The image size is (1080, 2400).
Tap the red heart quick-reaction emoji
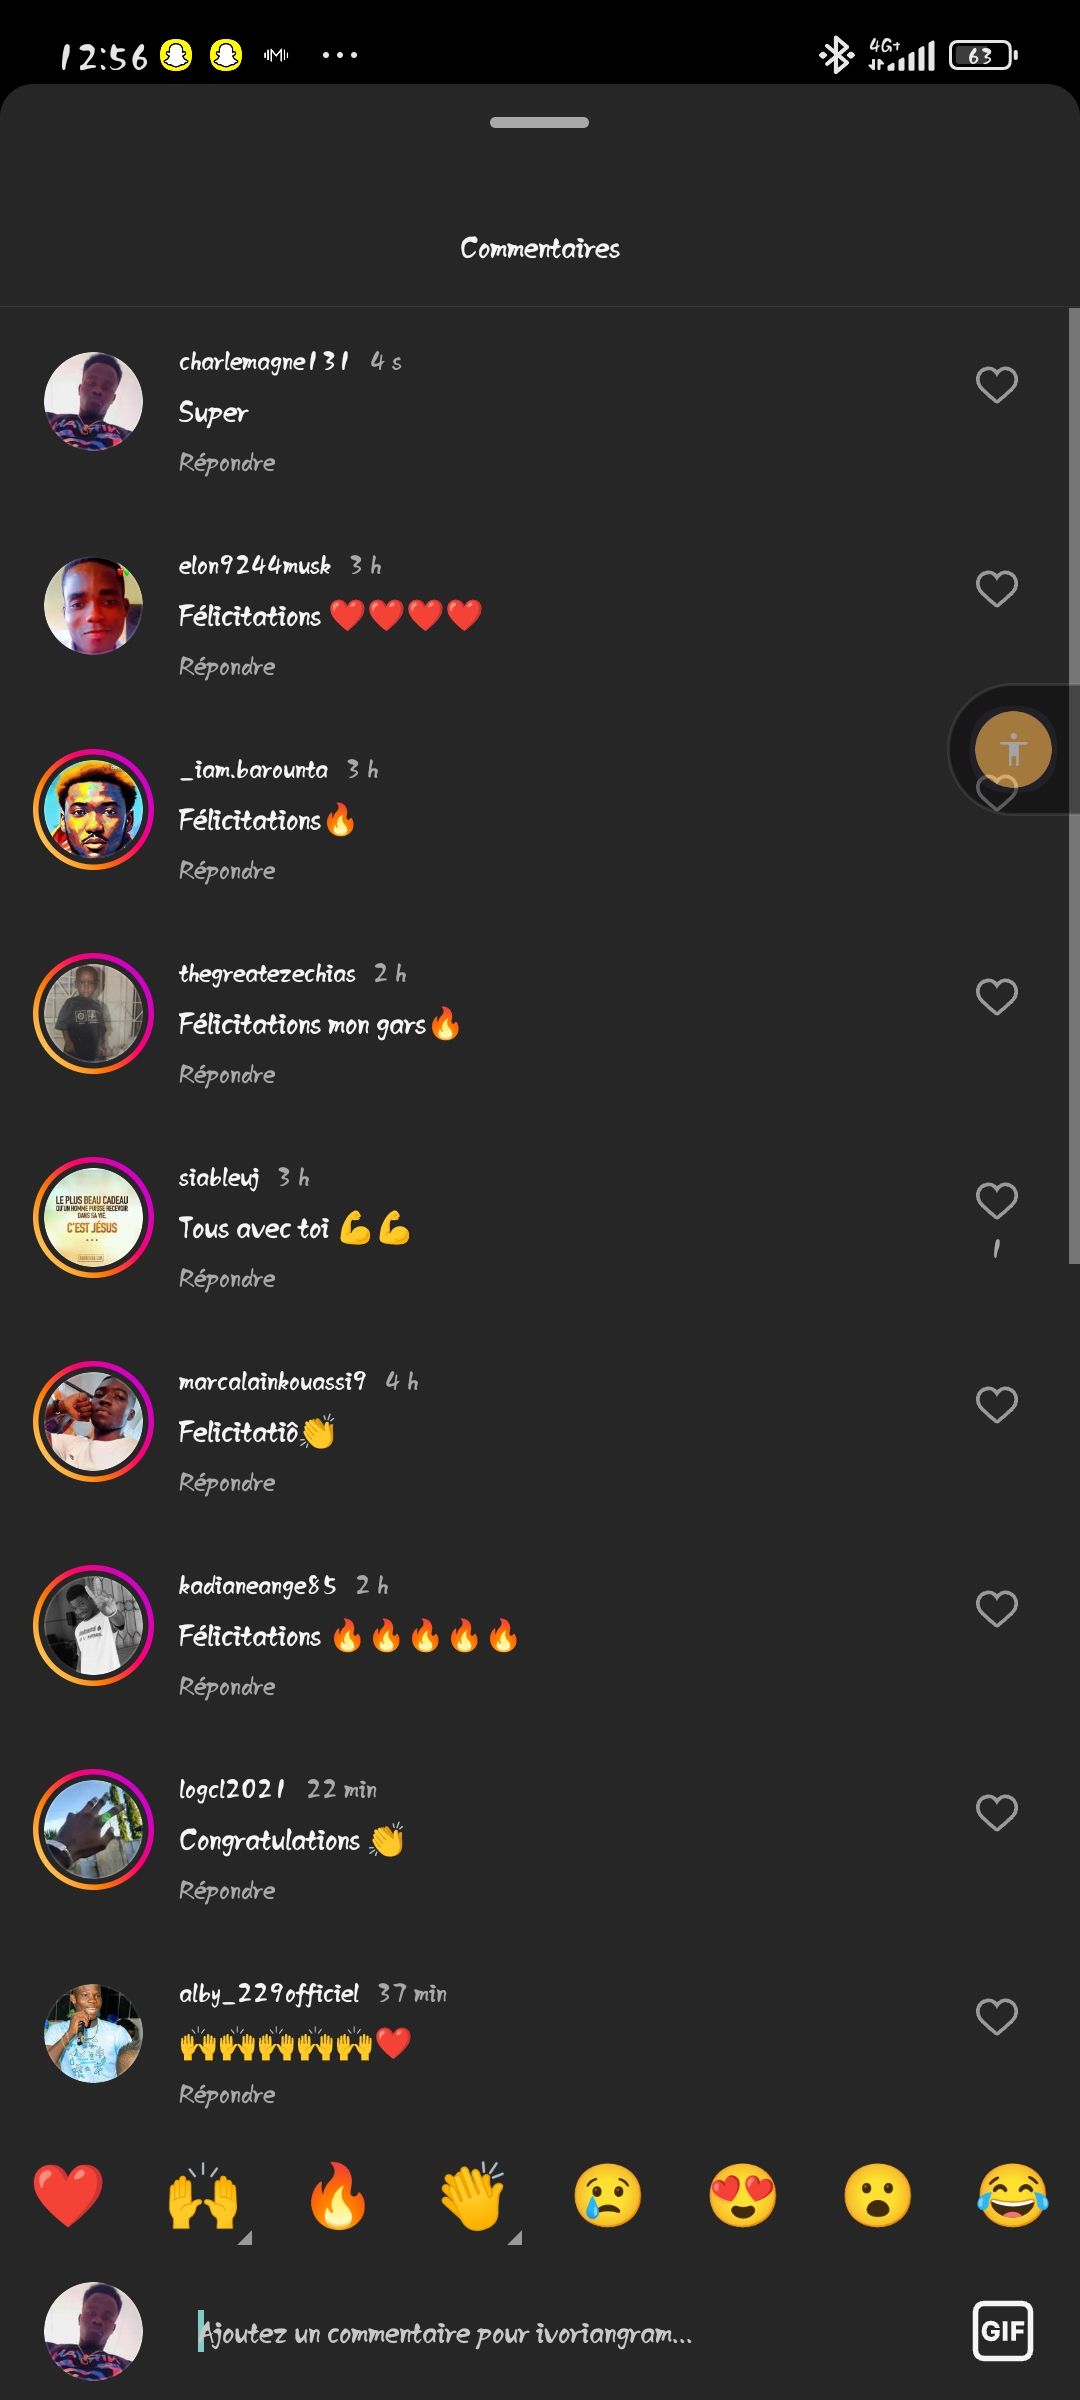pyautogui.click(x=68, y=2195)
